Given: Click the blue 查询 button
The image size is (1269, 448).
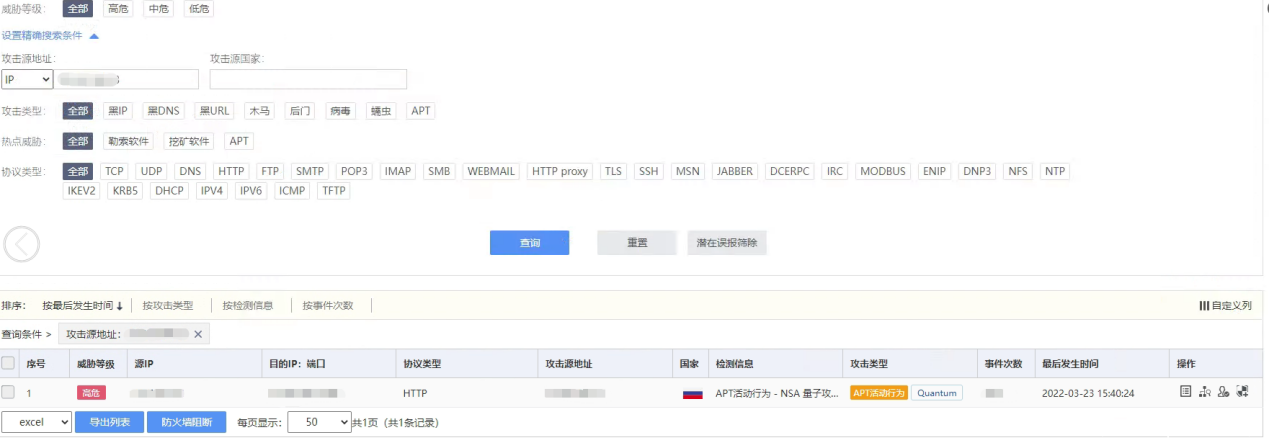Looking at the screenshot, I should tap(529, 243).
